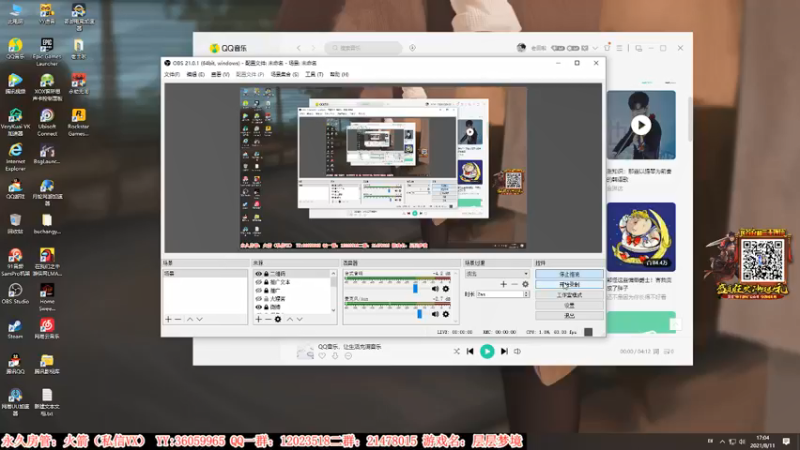This screenshot has height=450, width=800.
Task: Open OBS Studio desktop shortcut
Action: pyautogui.click(x=15, y=294)
